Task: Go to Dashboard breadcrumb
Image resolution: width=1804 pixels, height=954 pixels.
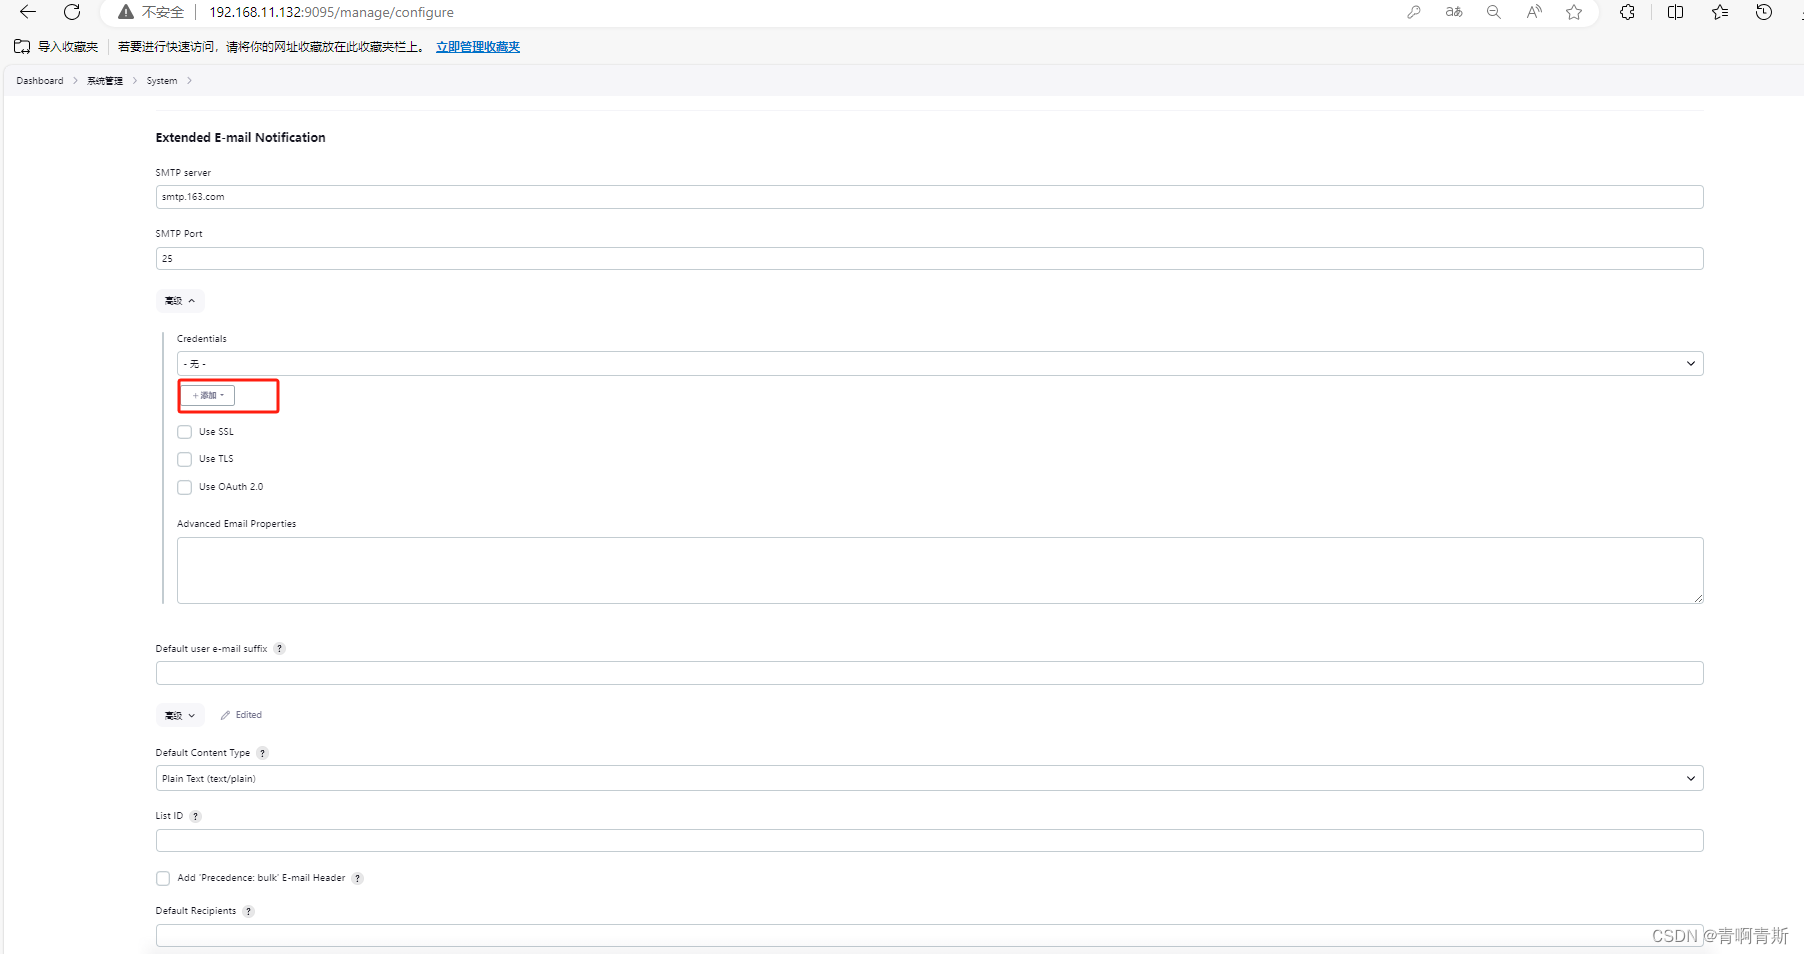Action: [40, 81]
